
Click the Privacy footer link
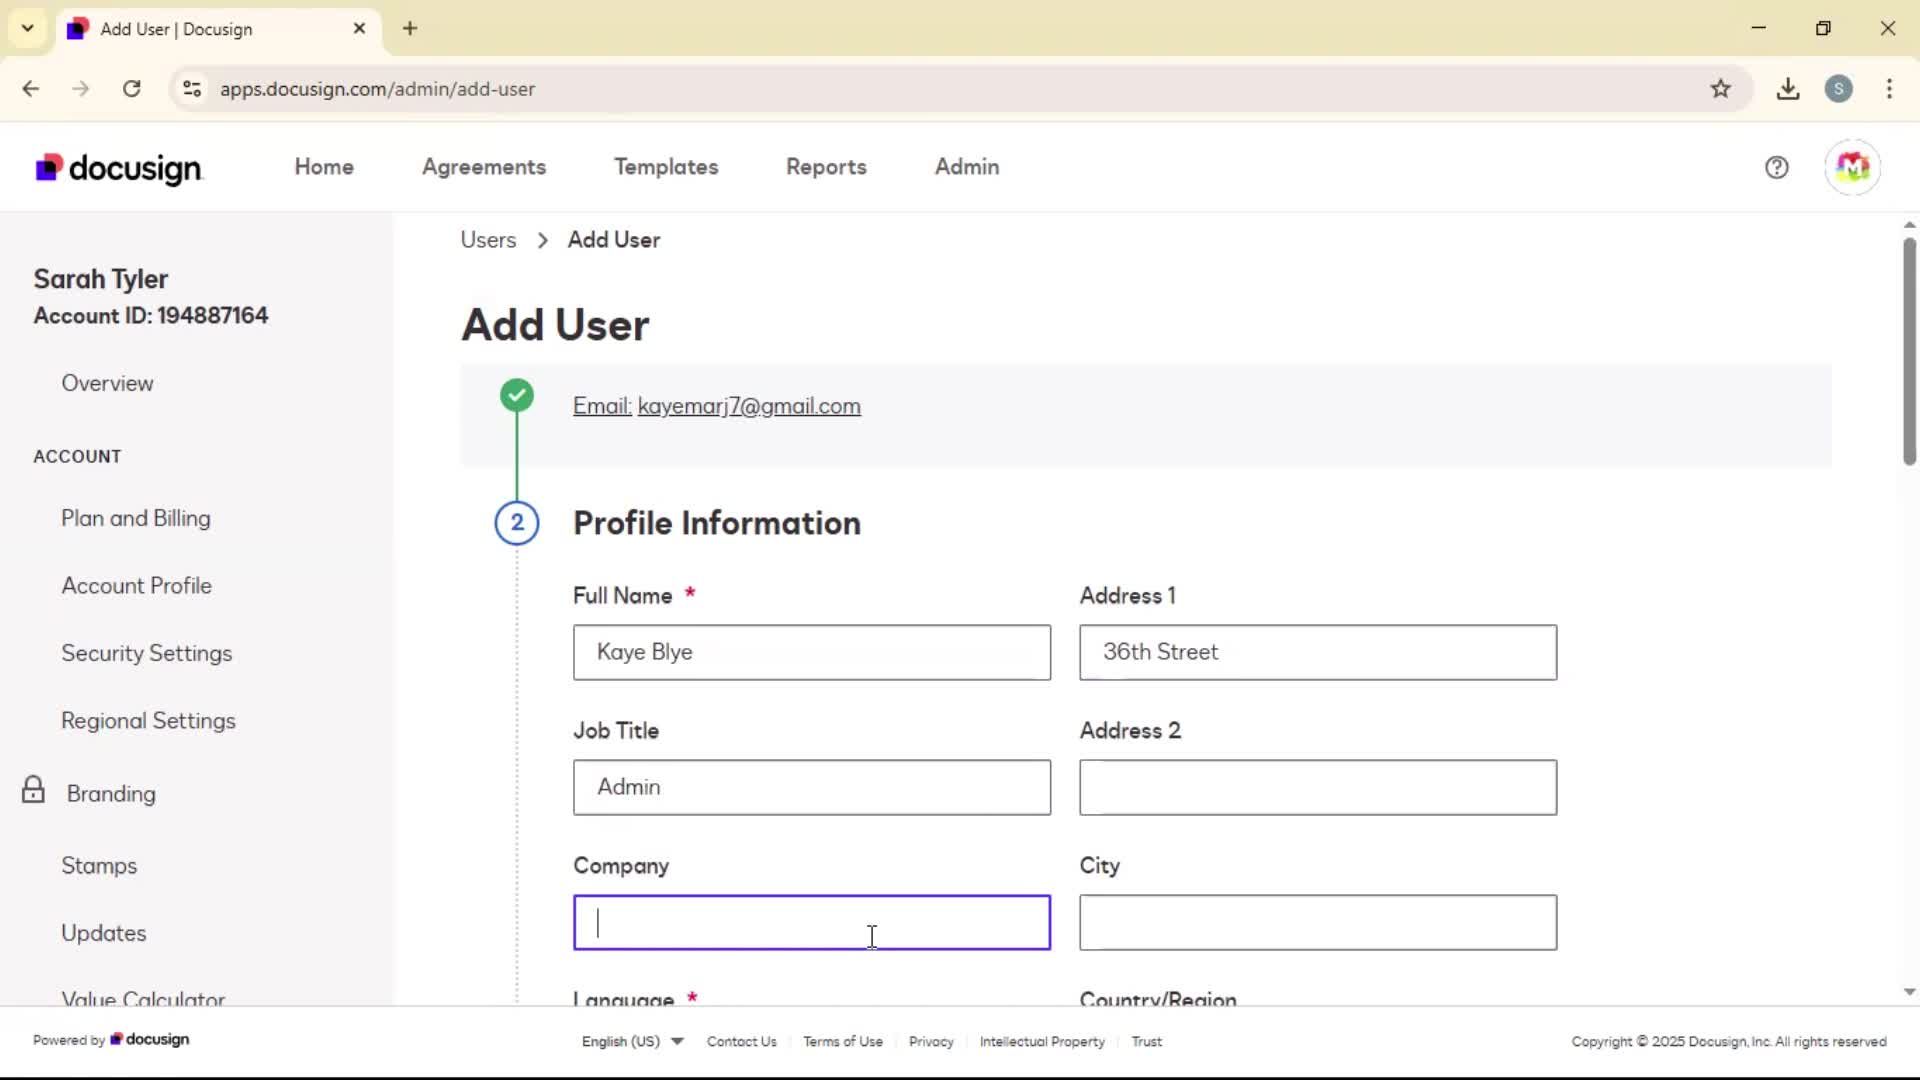(x=931, y=1041)
